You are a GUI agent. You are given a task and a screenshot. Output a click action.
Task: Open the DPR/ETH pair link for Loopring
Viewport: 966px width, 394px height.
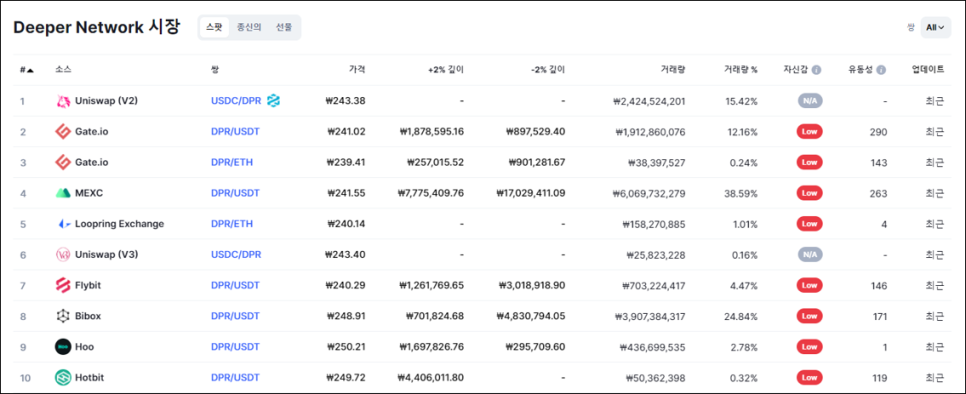[x=232, y=224]
